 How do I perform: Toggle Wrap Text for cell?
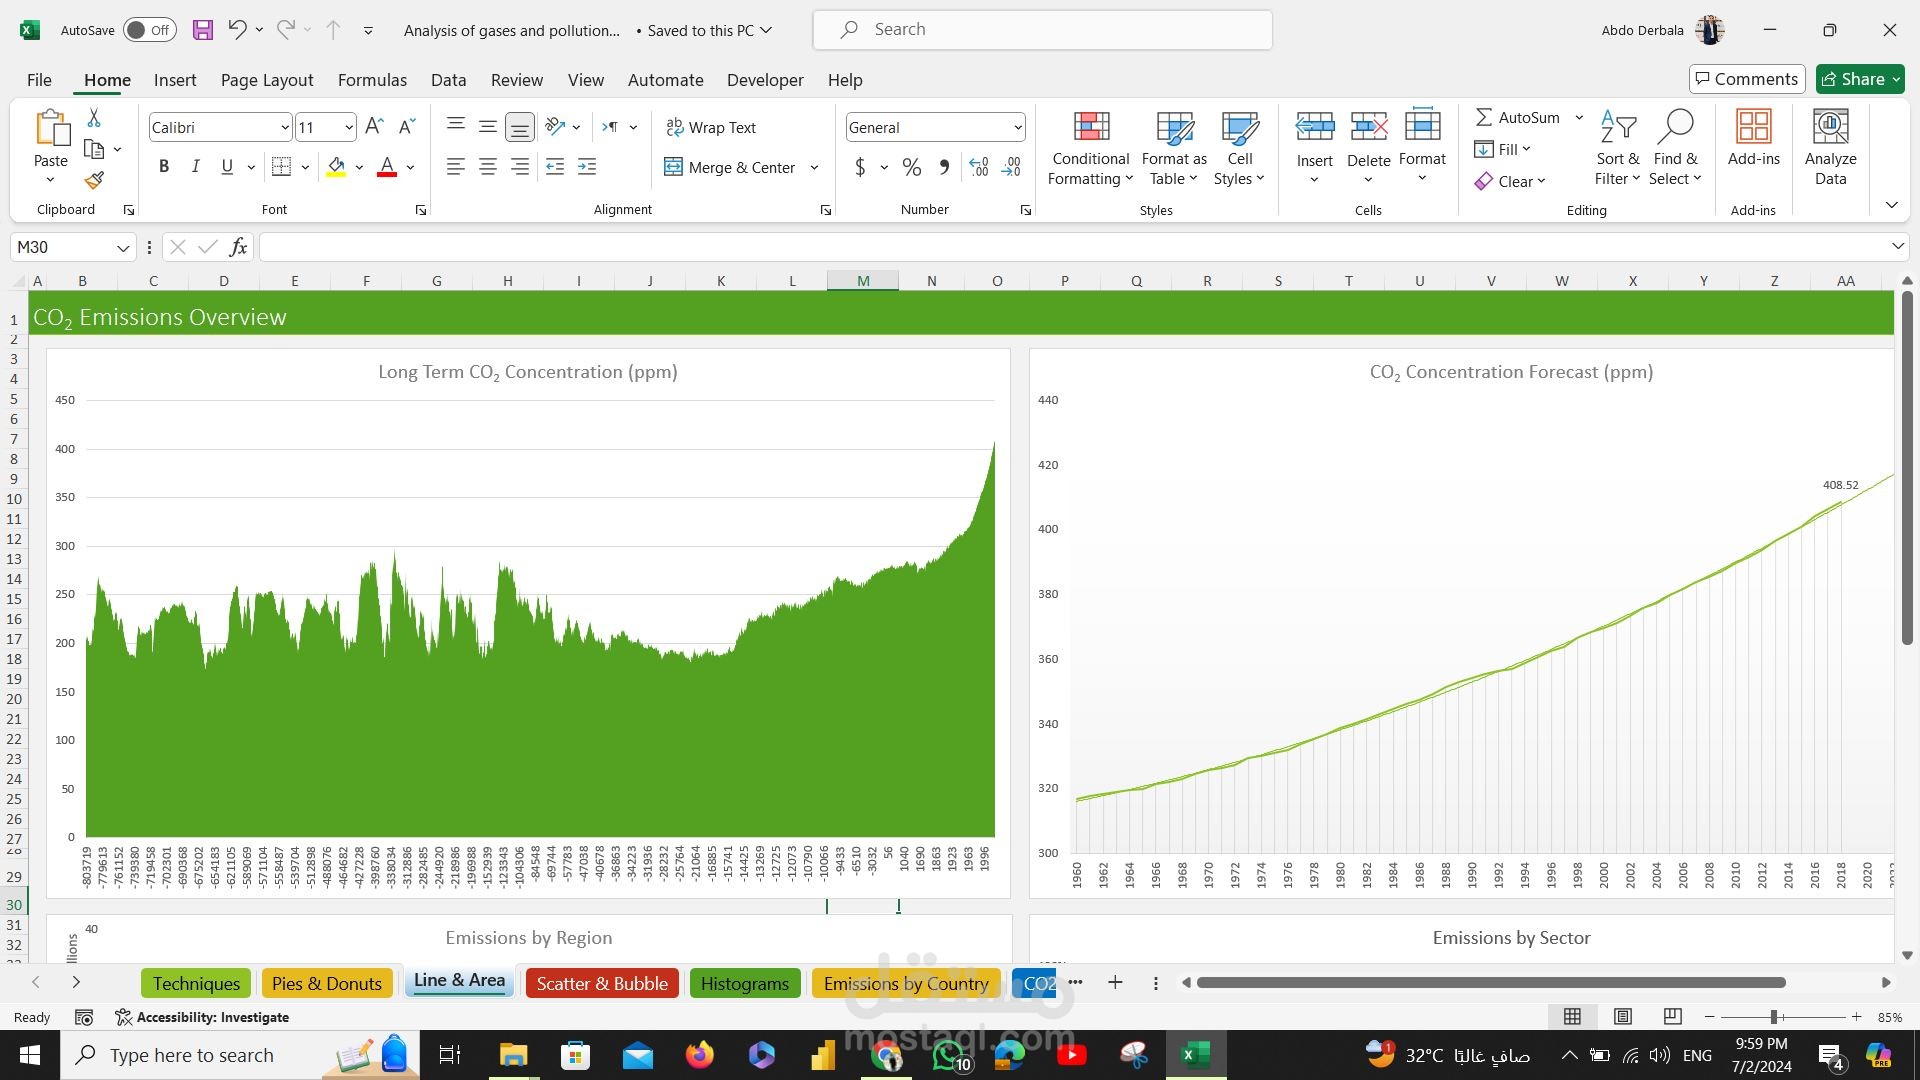(x=711, y=127)
